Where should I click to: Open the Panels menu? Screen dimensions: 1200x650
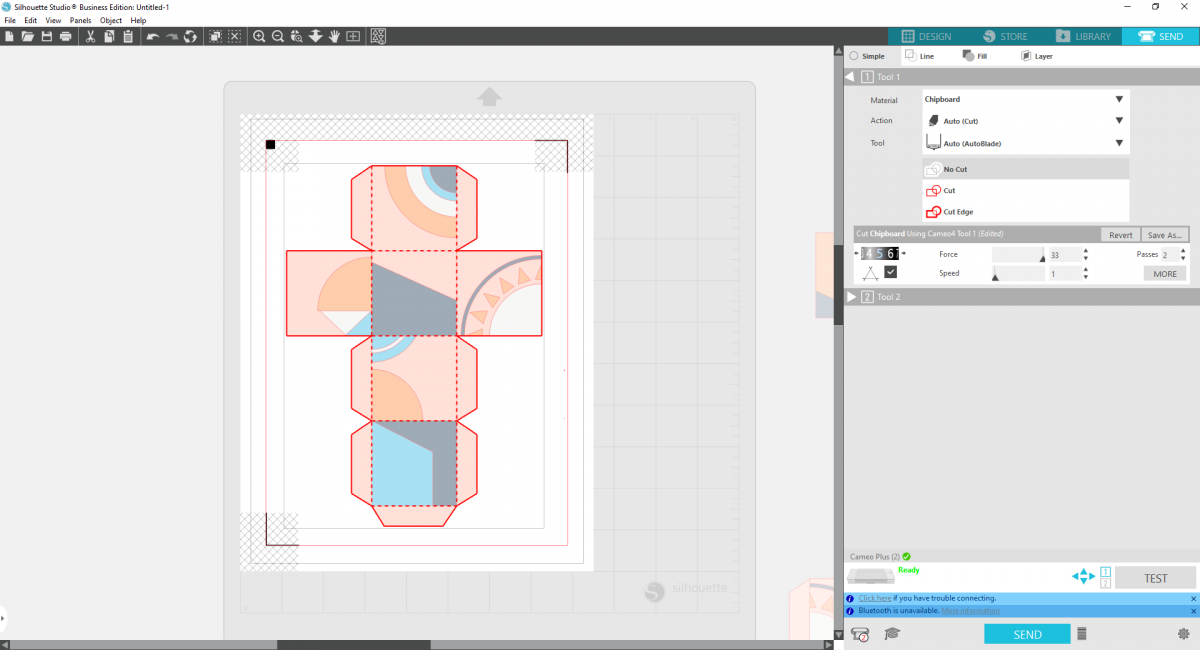[x=80, y=20]
